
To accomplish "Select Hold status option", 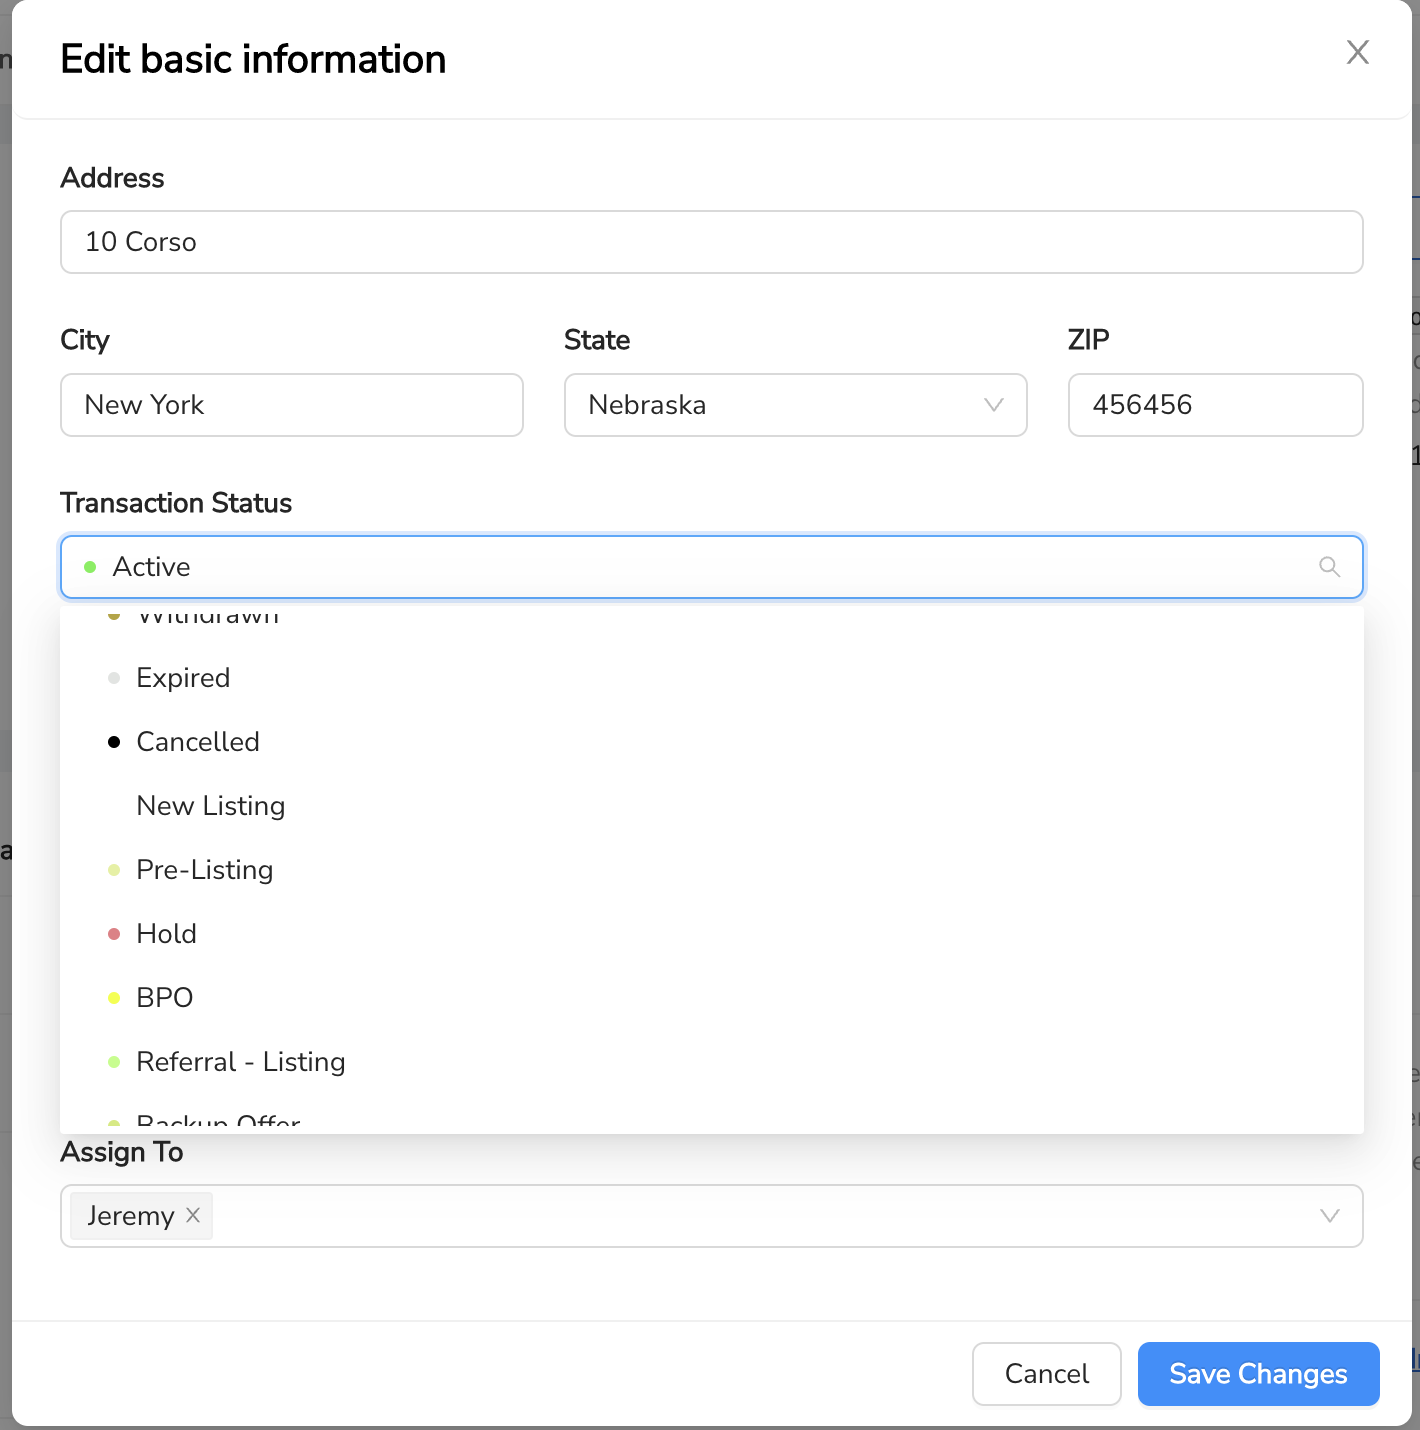I will [712, 934].
